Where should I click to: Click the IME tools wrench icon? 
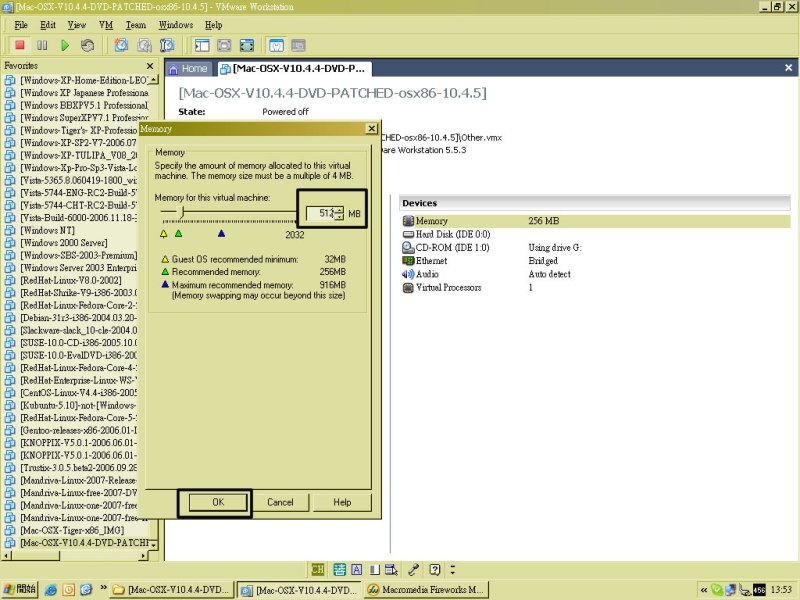[413, 569]
